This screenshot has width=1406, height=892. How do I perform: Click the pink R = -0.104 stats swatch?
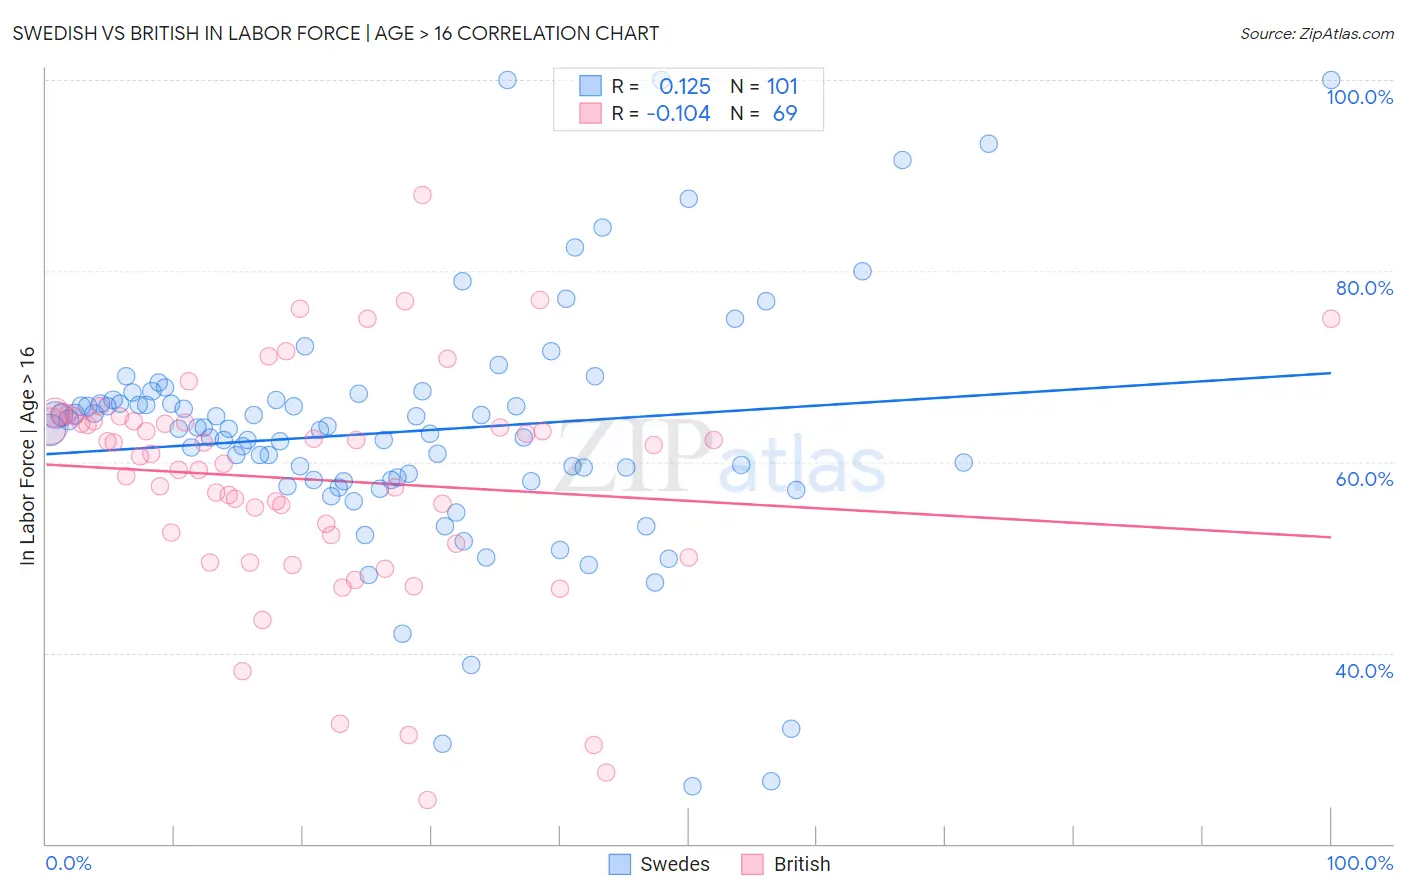click(x=591, y=113)
